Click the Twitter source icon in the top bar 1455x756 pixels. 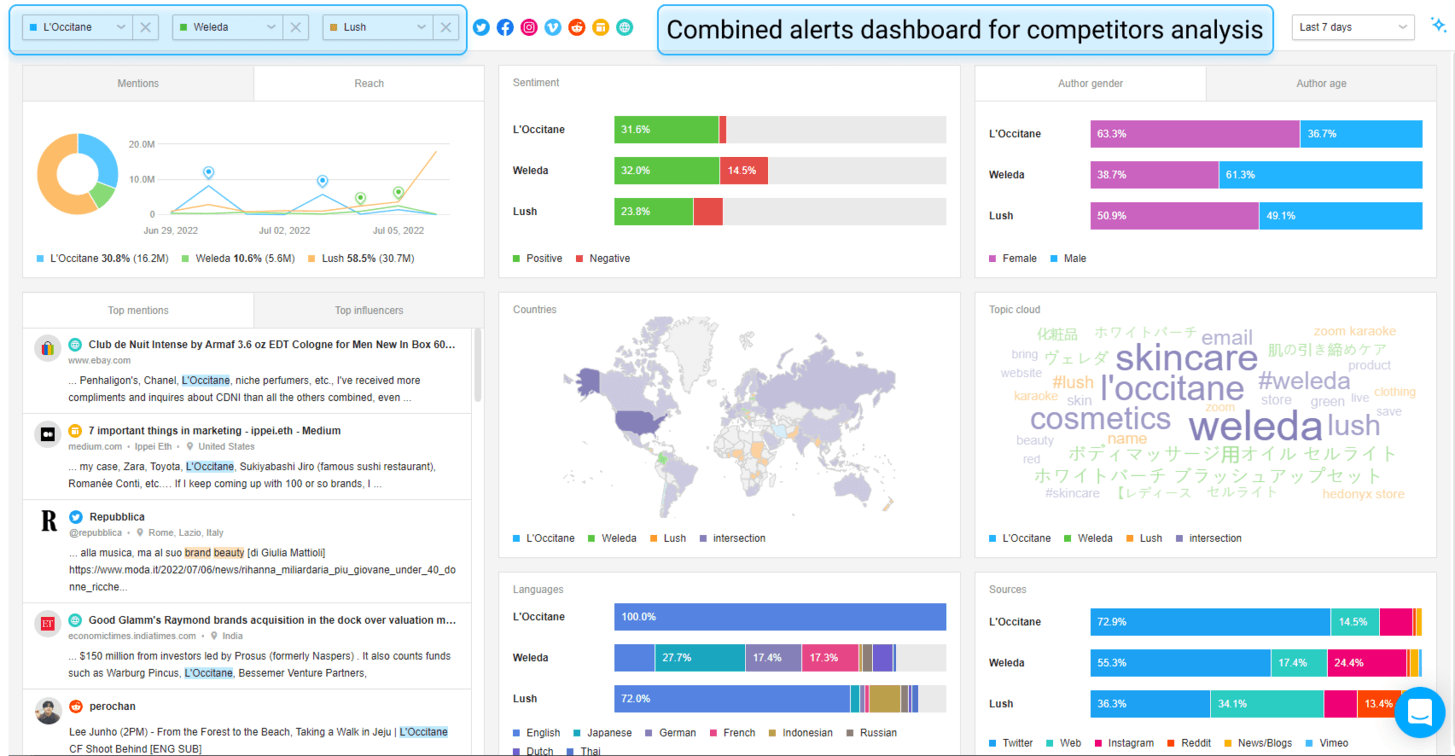[481, 27]
